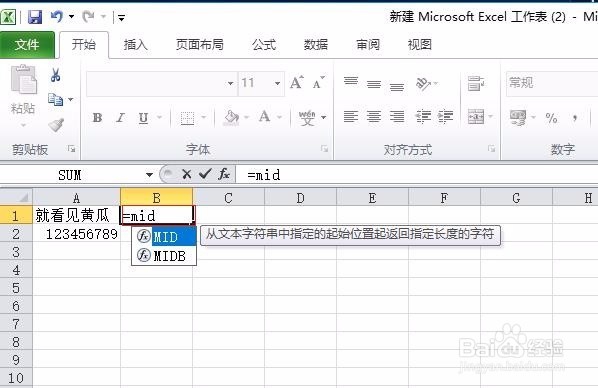This screenshot has height=388, width=598.
Task: Expand the 粘贴 paste options arrow
Action: pyautogui.click(x=23, y=125)
